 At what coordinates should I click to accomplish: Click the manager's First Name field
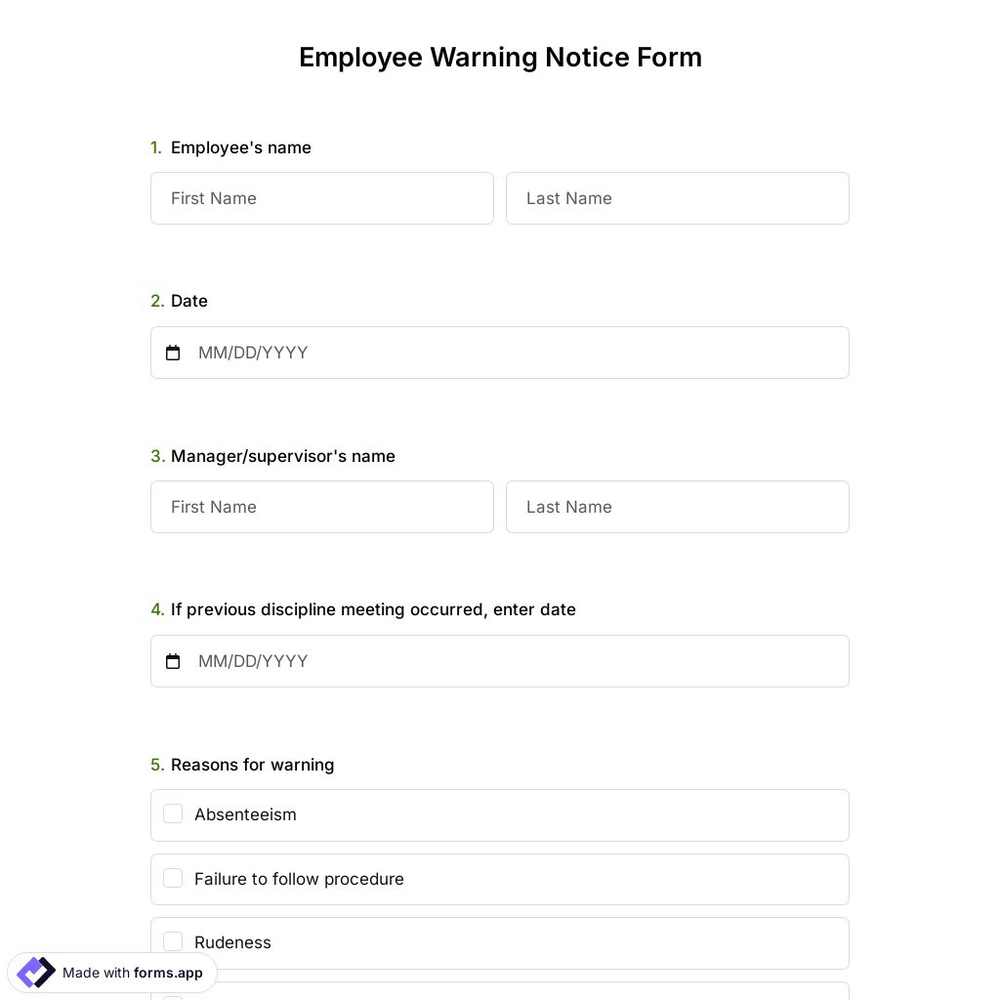tap(322, 506)
